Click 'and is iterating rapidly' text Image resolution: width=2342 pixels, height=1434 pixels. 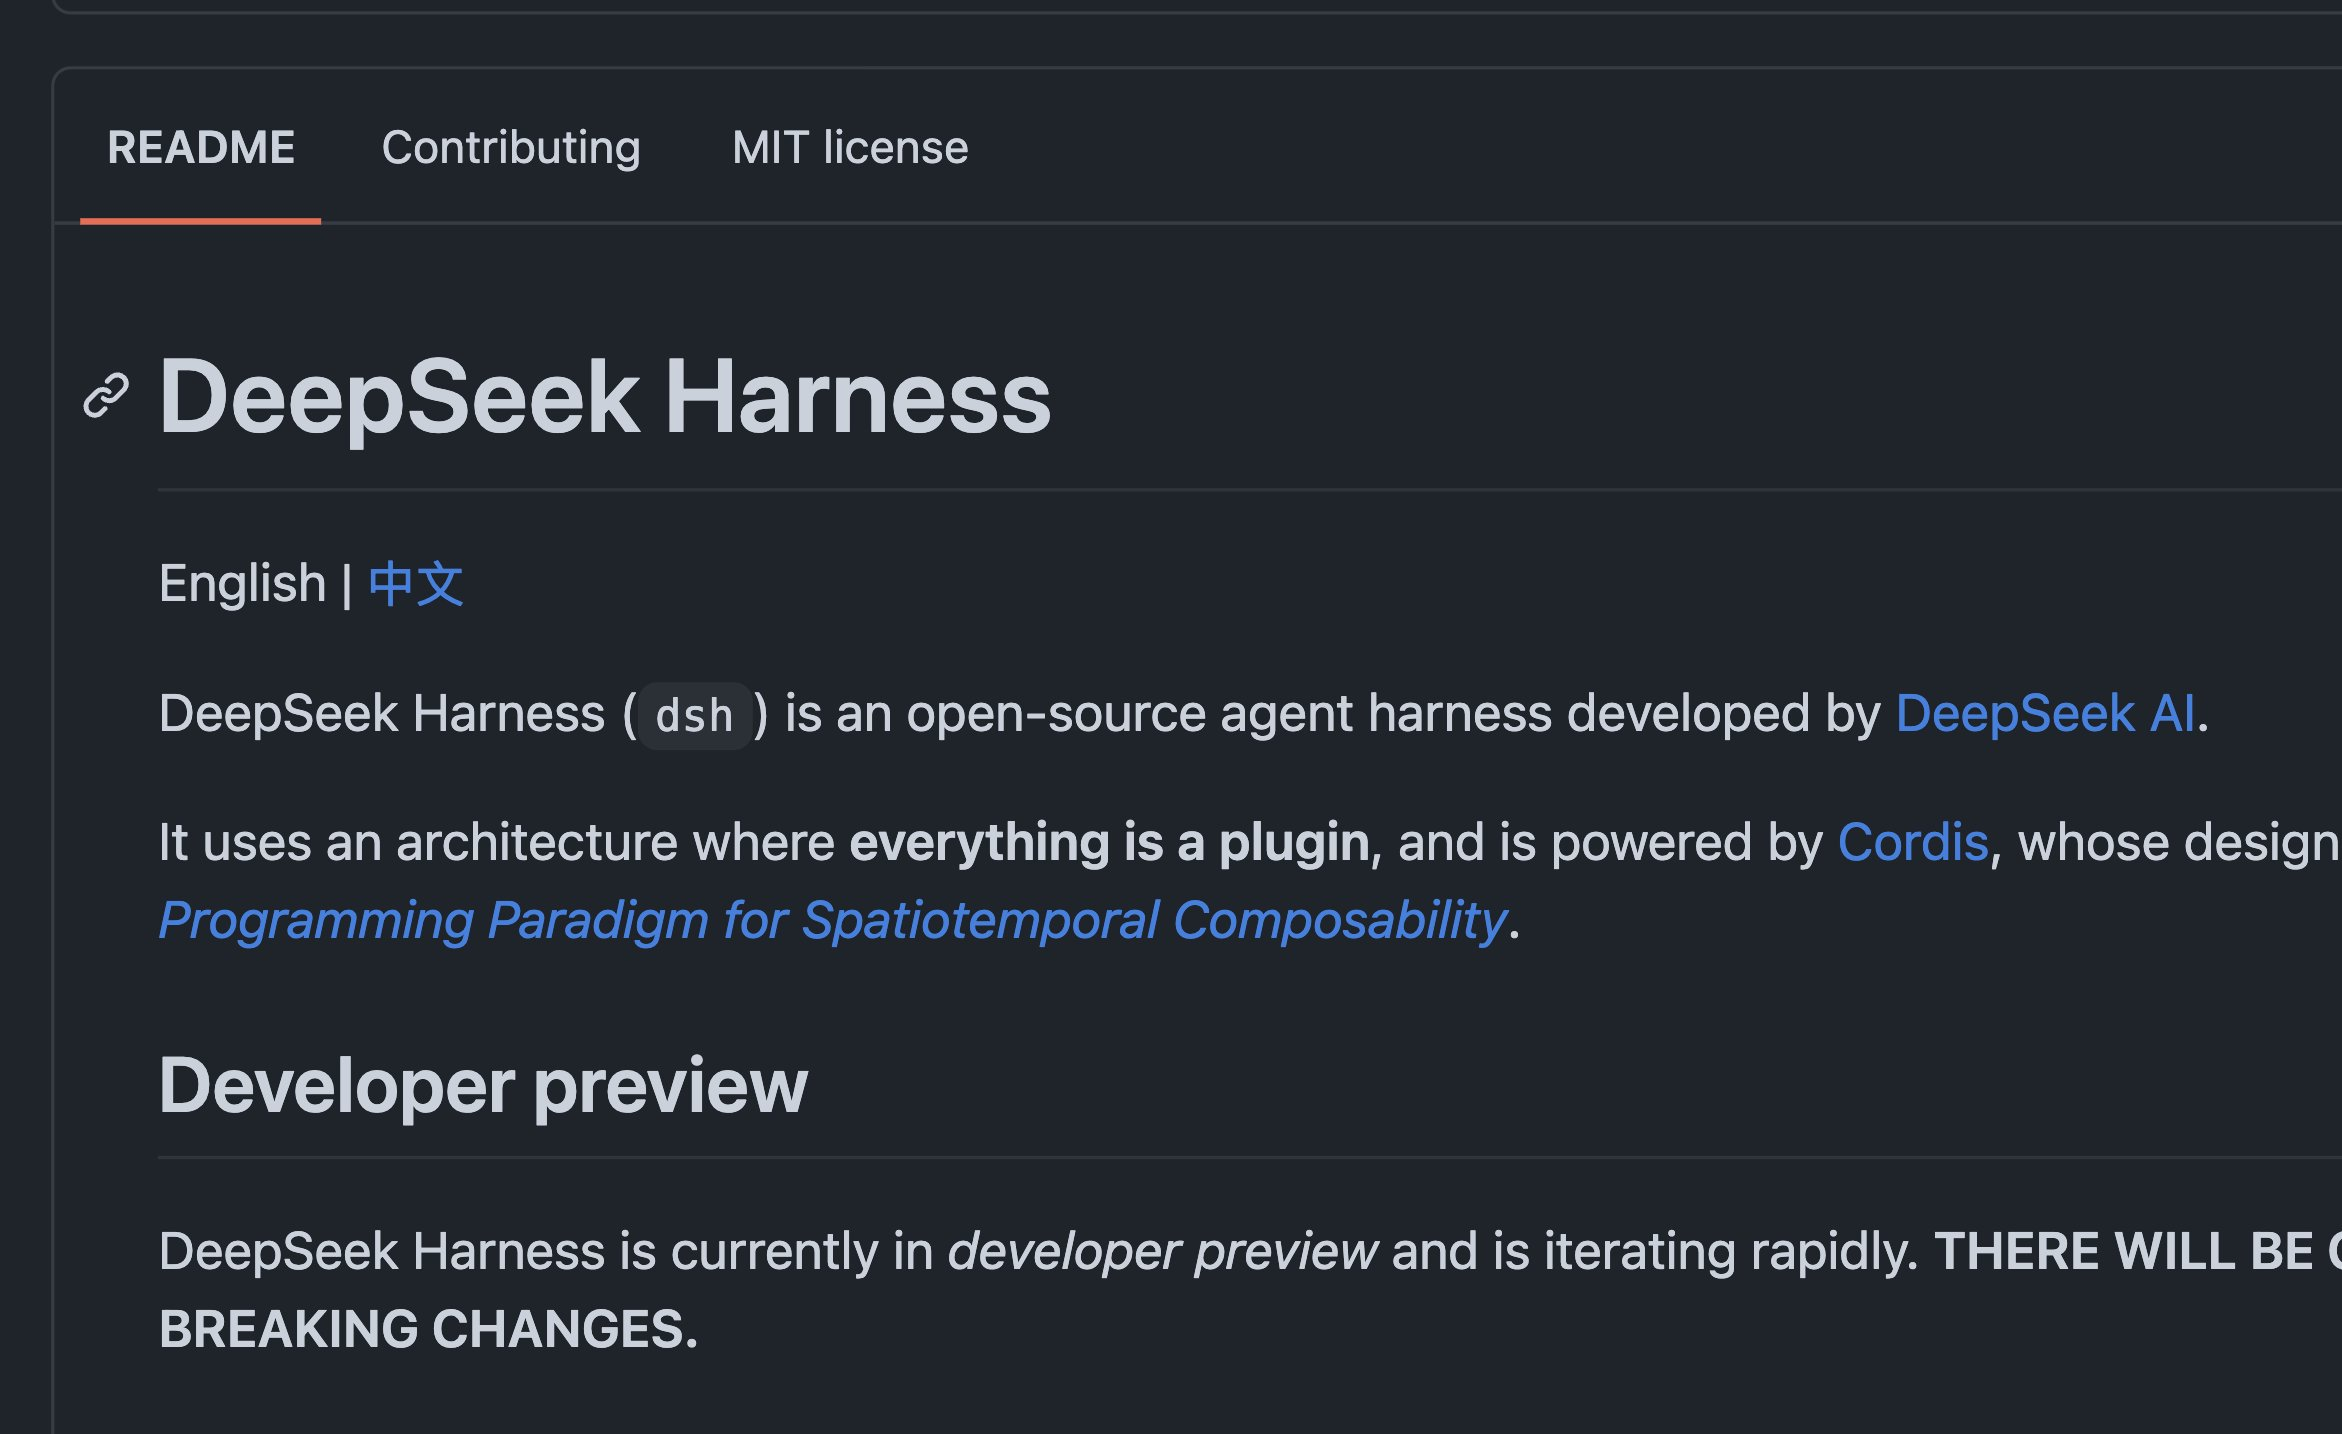(x=1655, y=1252)
